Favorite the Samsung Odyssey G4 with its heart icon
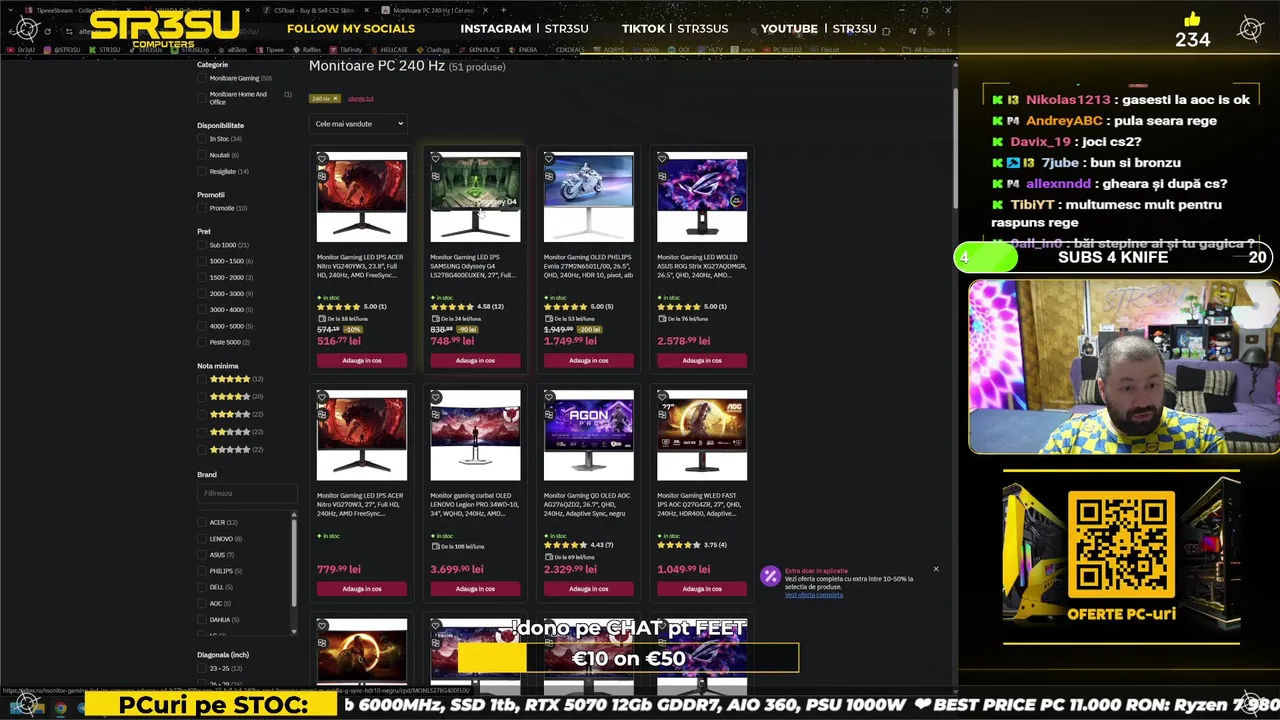The image size is (1280, 720). tap(435, 159)
